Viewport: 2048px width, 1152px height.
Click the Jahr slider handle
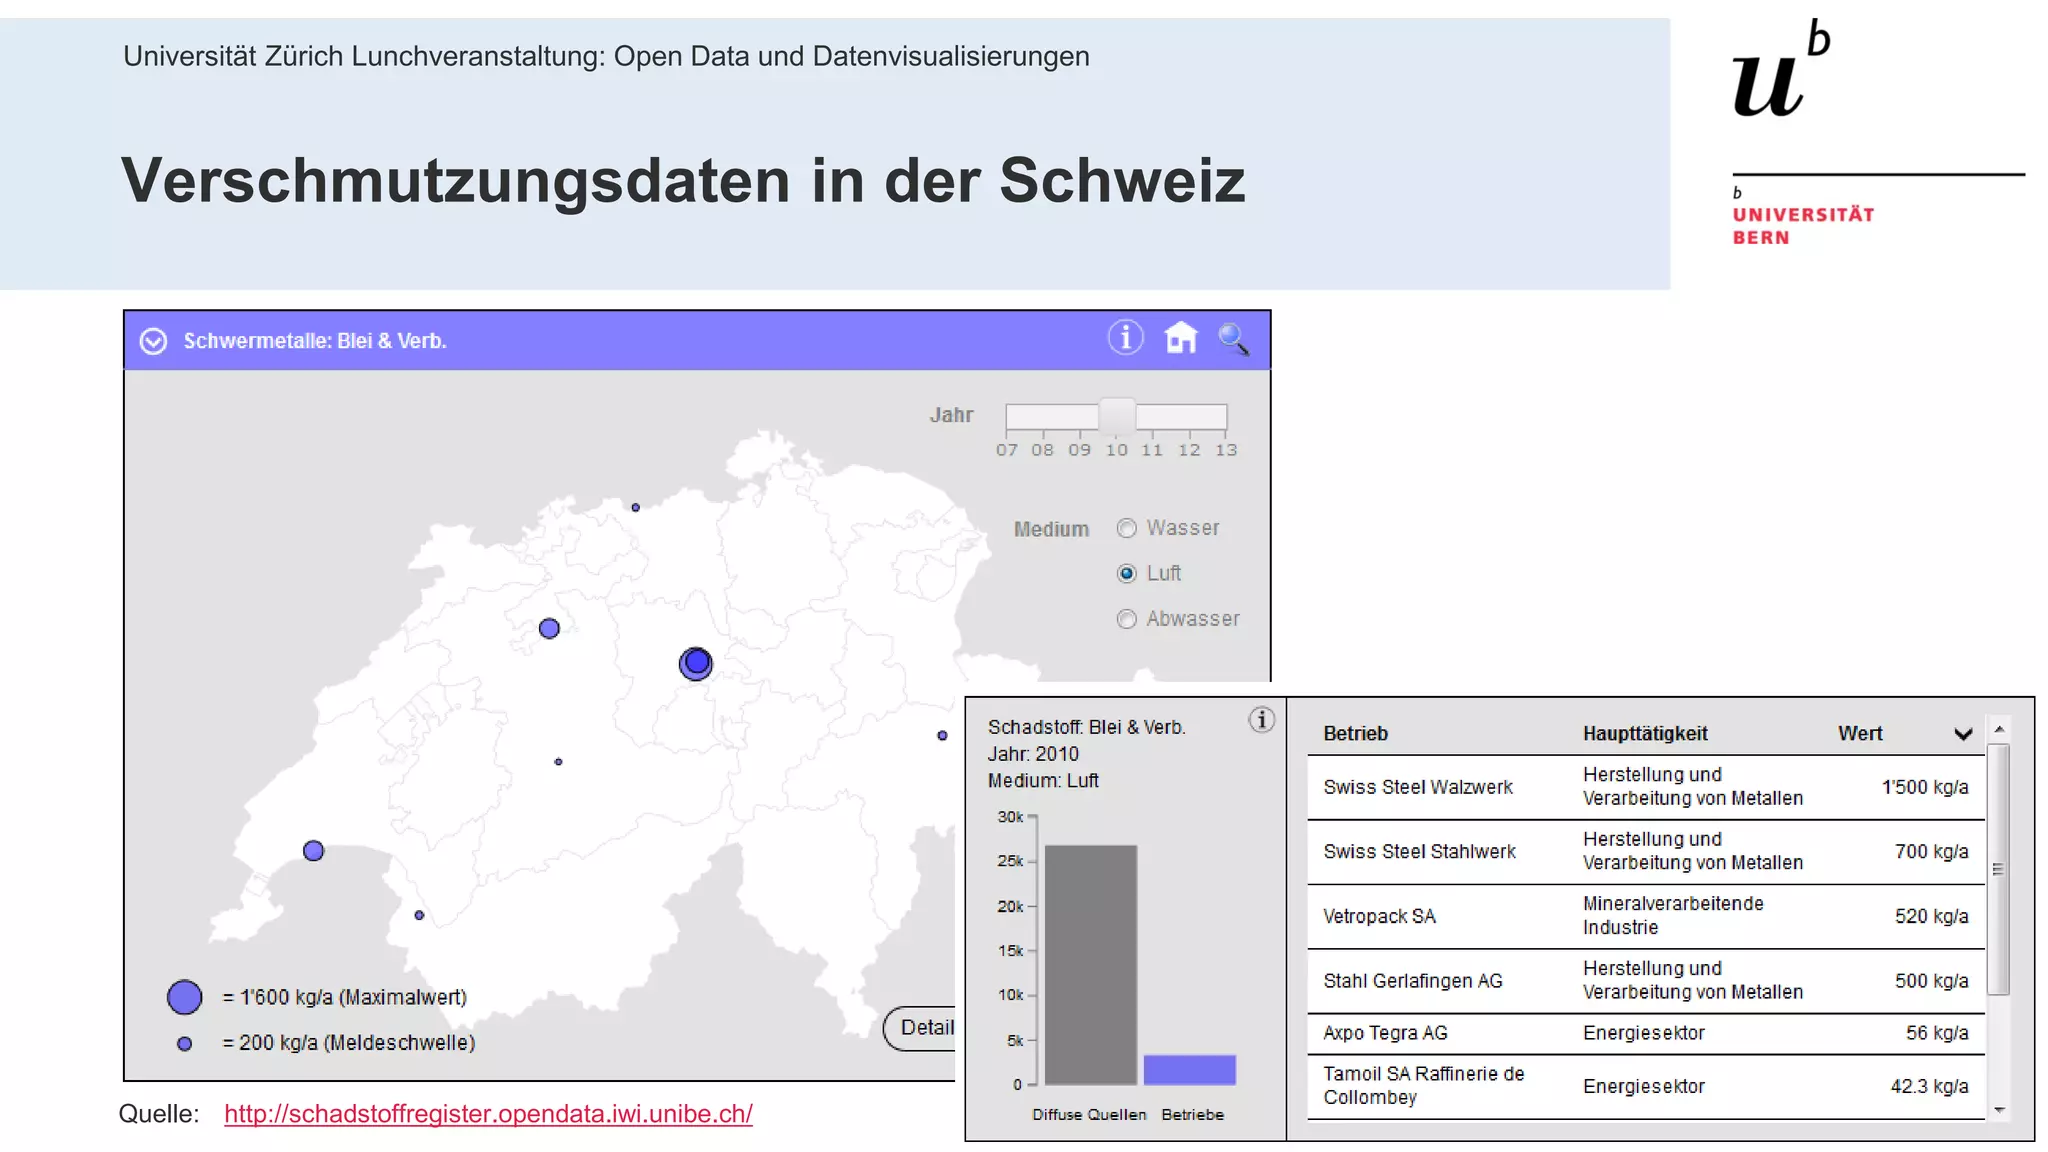[1117, 415]
